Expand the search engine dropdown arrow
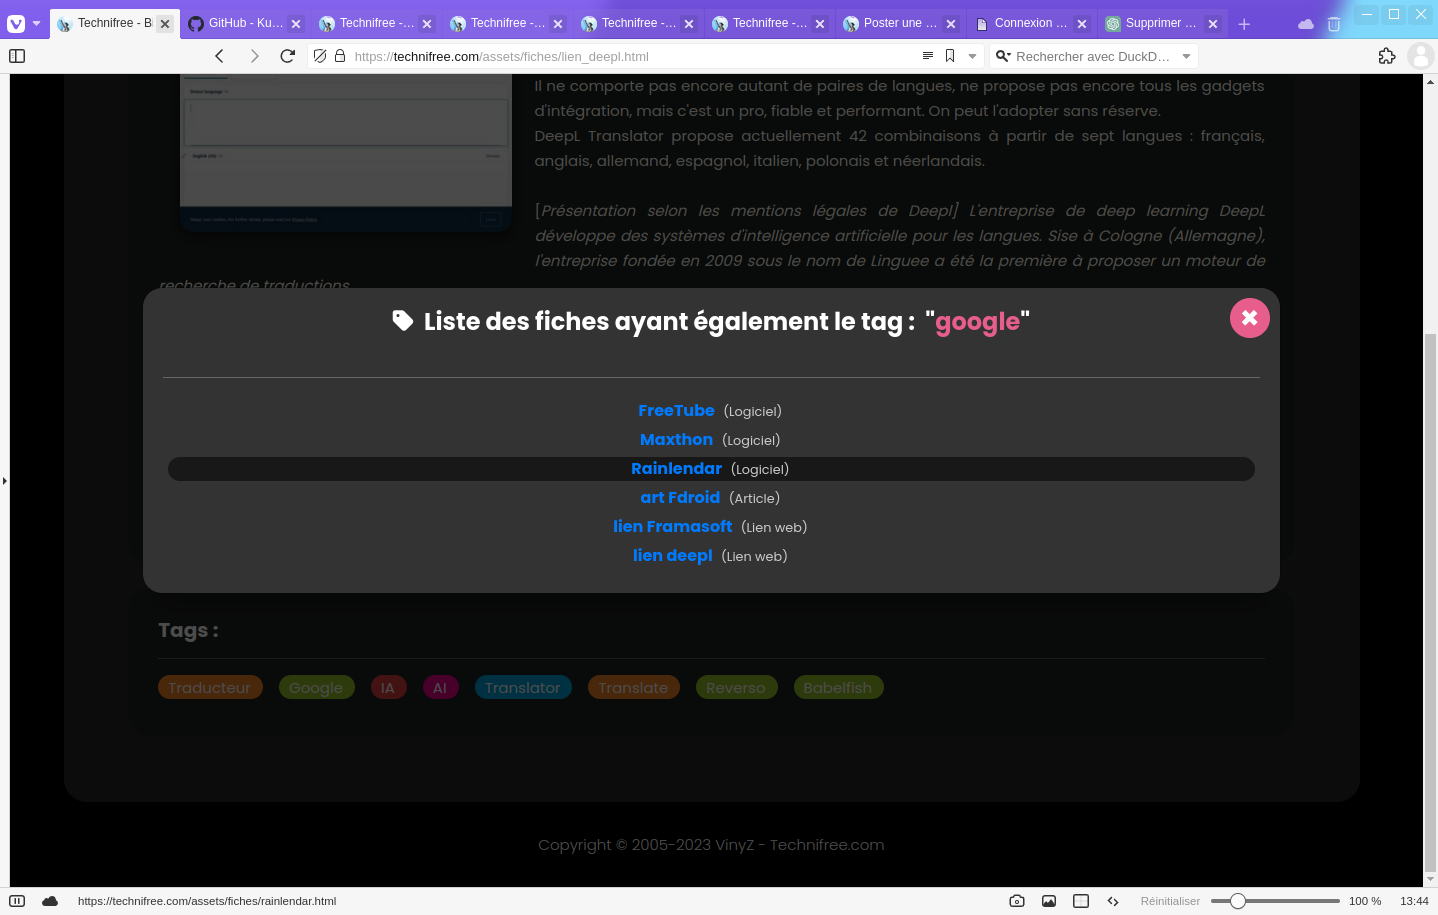The height and width of the screenshot is (915, 1438). point(1186,56)
